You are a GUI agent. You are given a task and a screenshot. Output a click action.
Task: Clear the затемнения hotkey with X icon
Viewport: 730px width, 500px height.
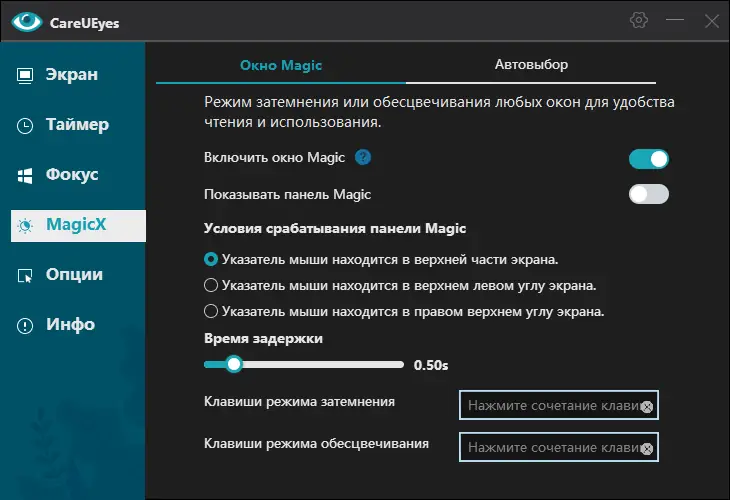(647, 407)
